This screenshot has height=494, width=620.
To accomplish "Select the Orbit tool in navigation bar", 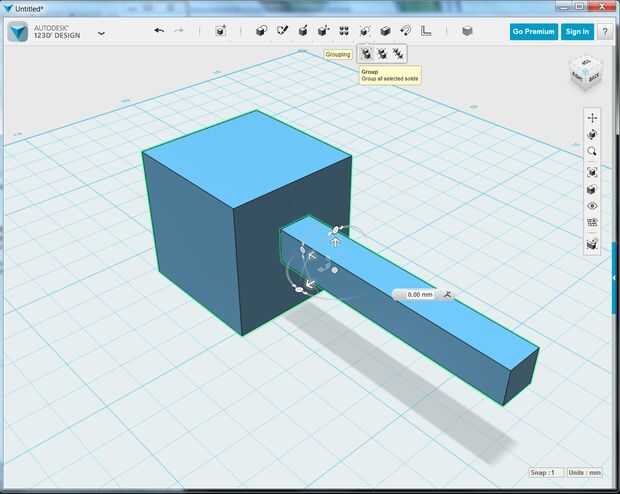I will [x=592, y=134].
